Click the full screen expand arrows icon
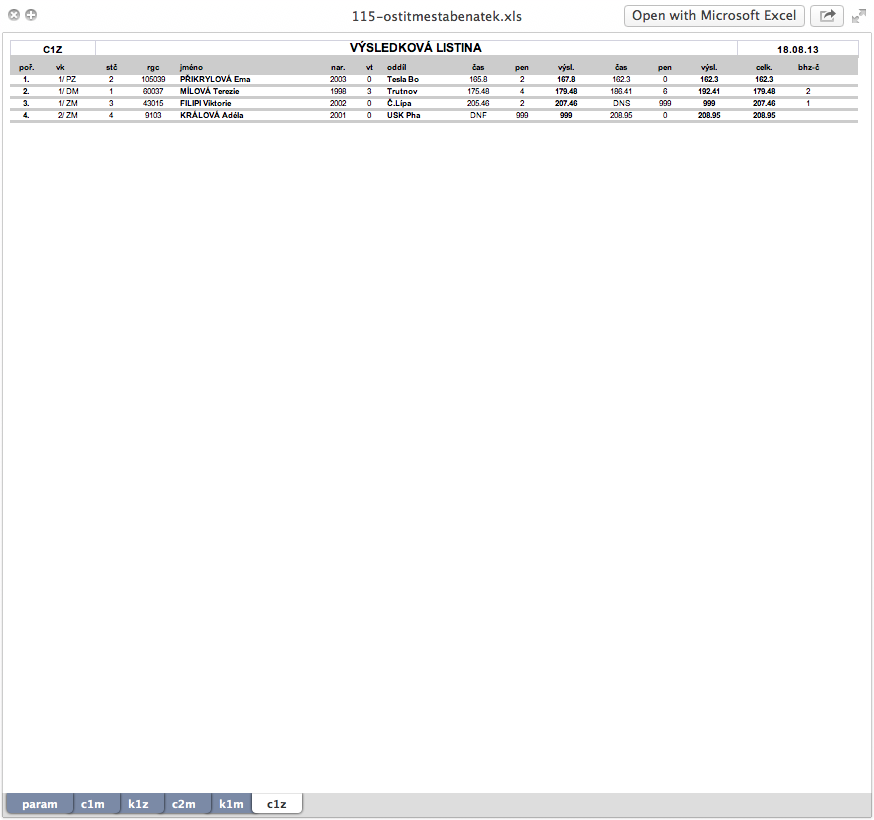The height and width of the screenshot is (820, 874). [859, 16]
